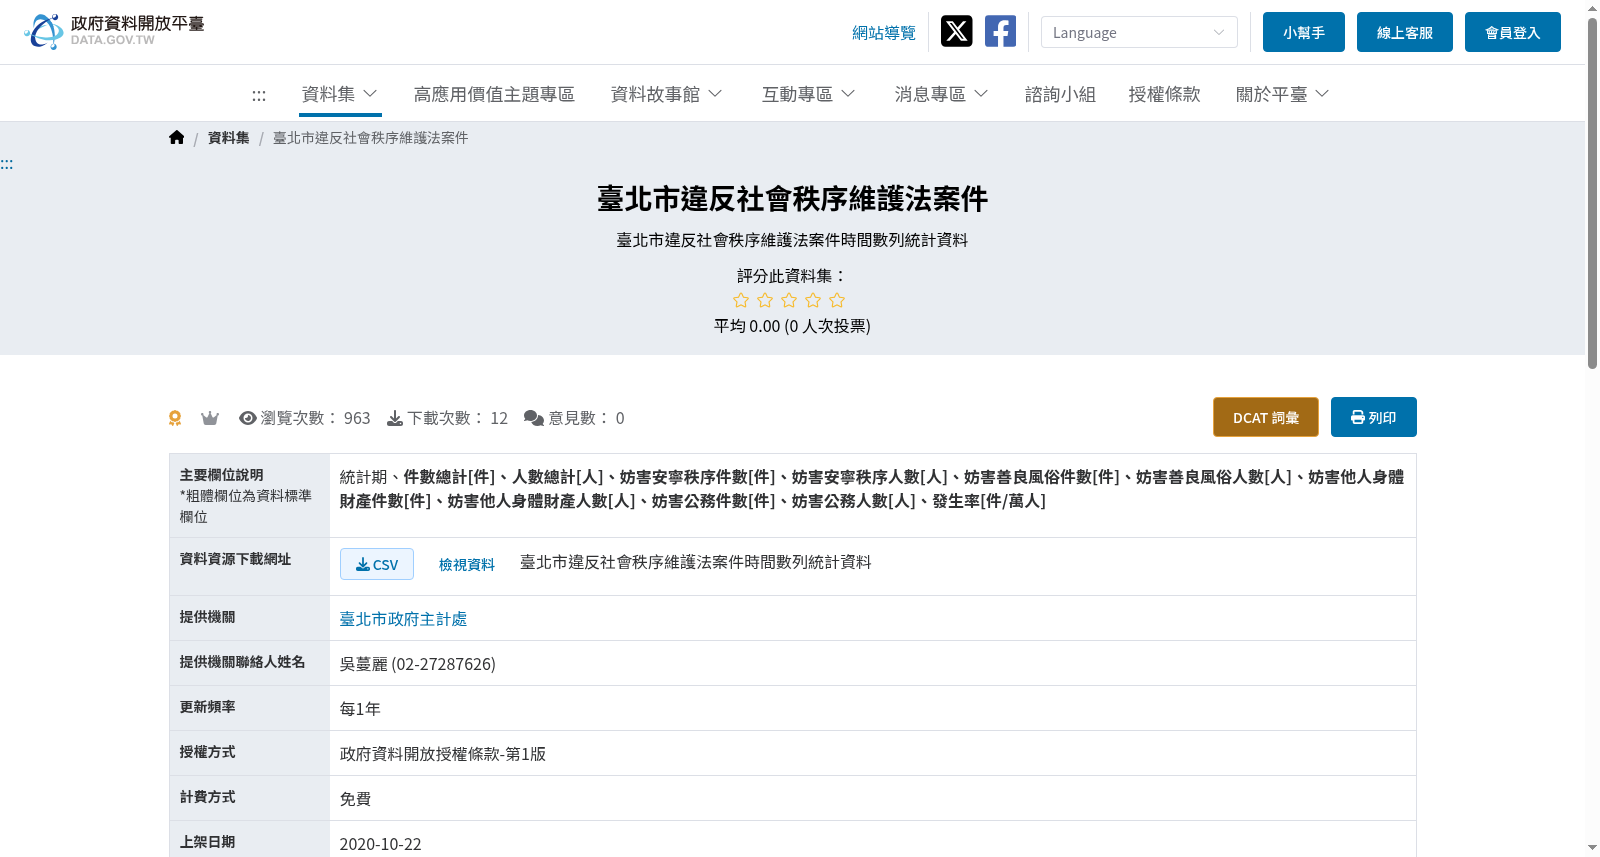This screenshot has width=1600, height=857.
Task: Open the 諮詢小組 menu item
Action: pyautogui.click(x=1060, y=94)
